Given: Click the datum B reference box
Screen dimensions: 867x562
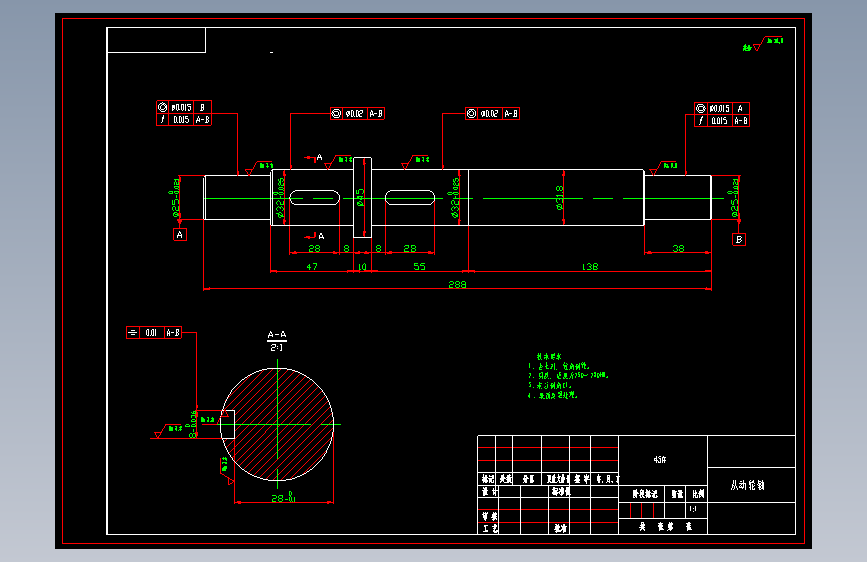Looking at the screenshot, I should click(x=739, y=240).
